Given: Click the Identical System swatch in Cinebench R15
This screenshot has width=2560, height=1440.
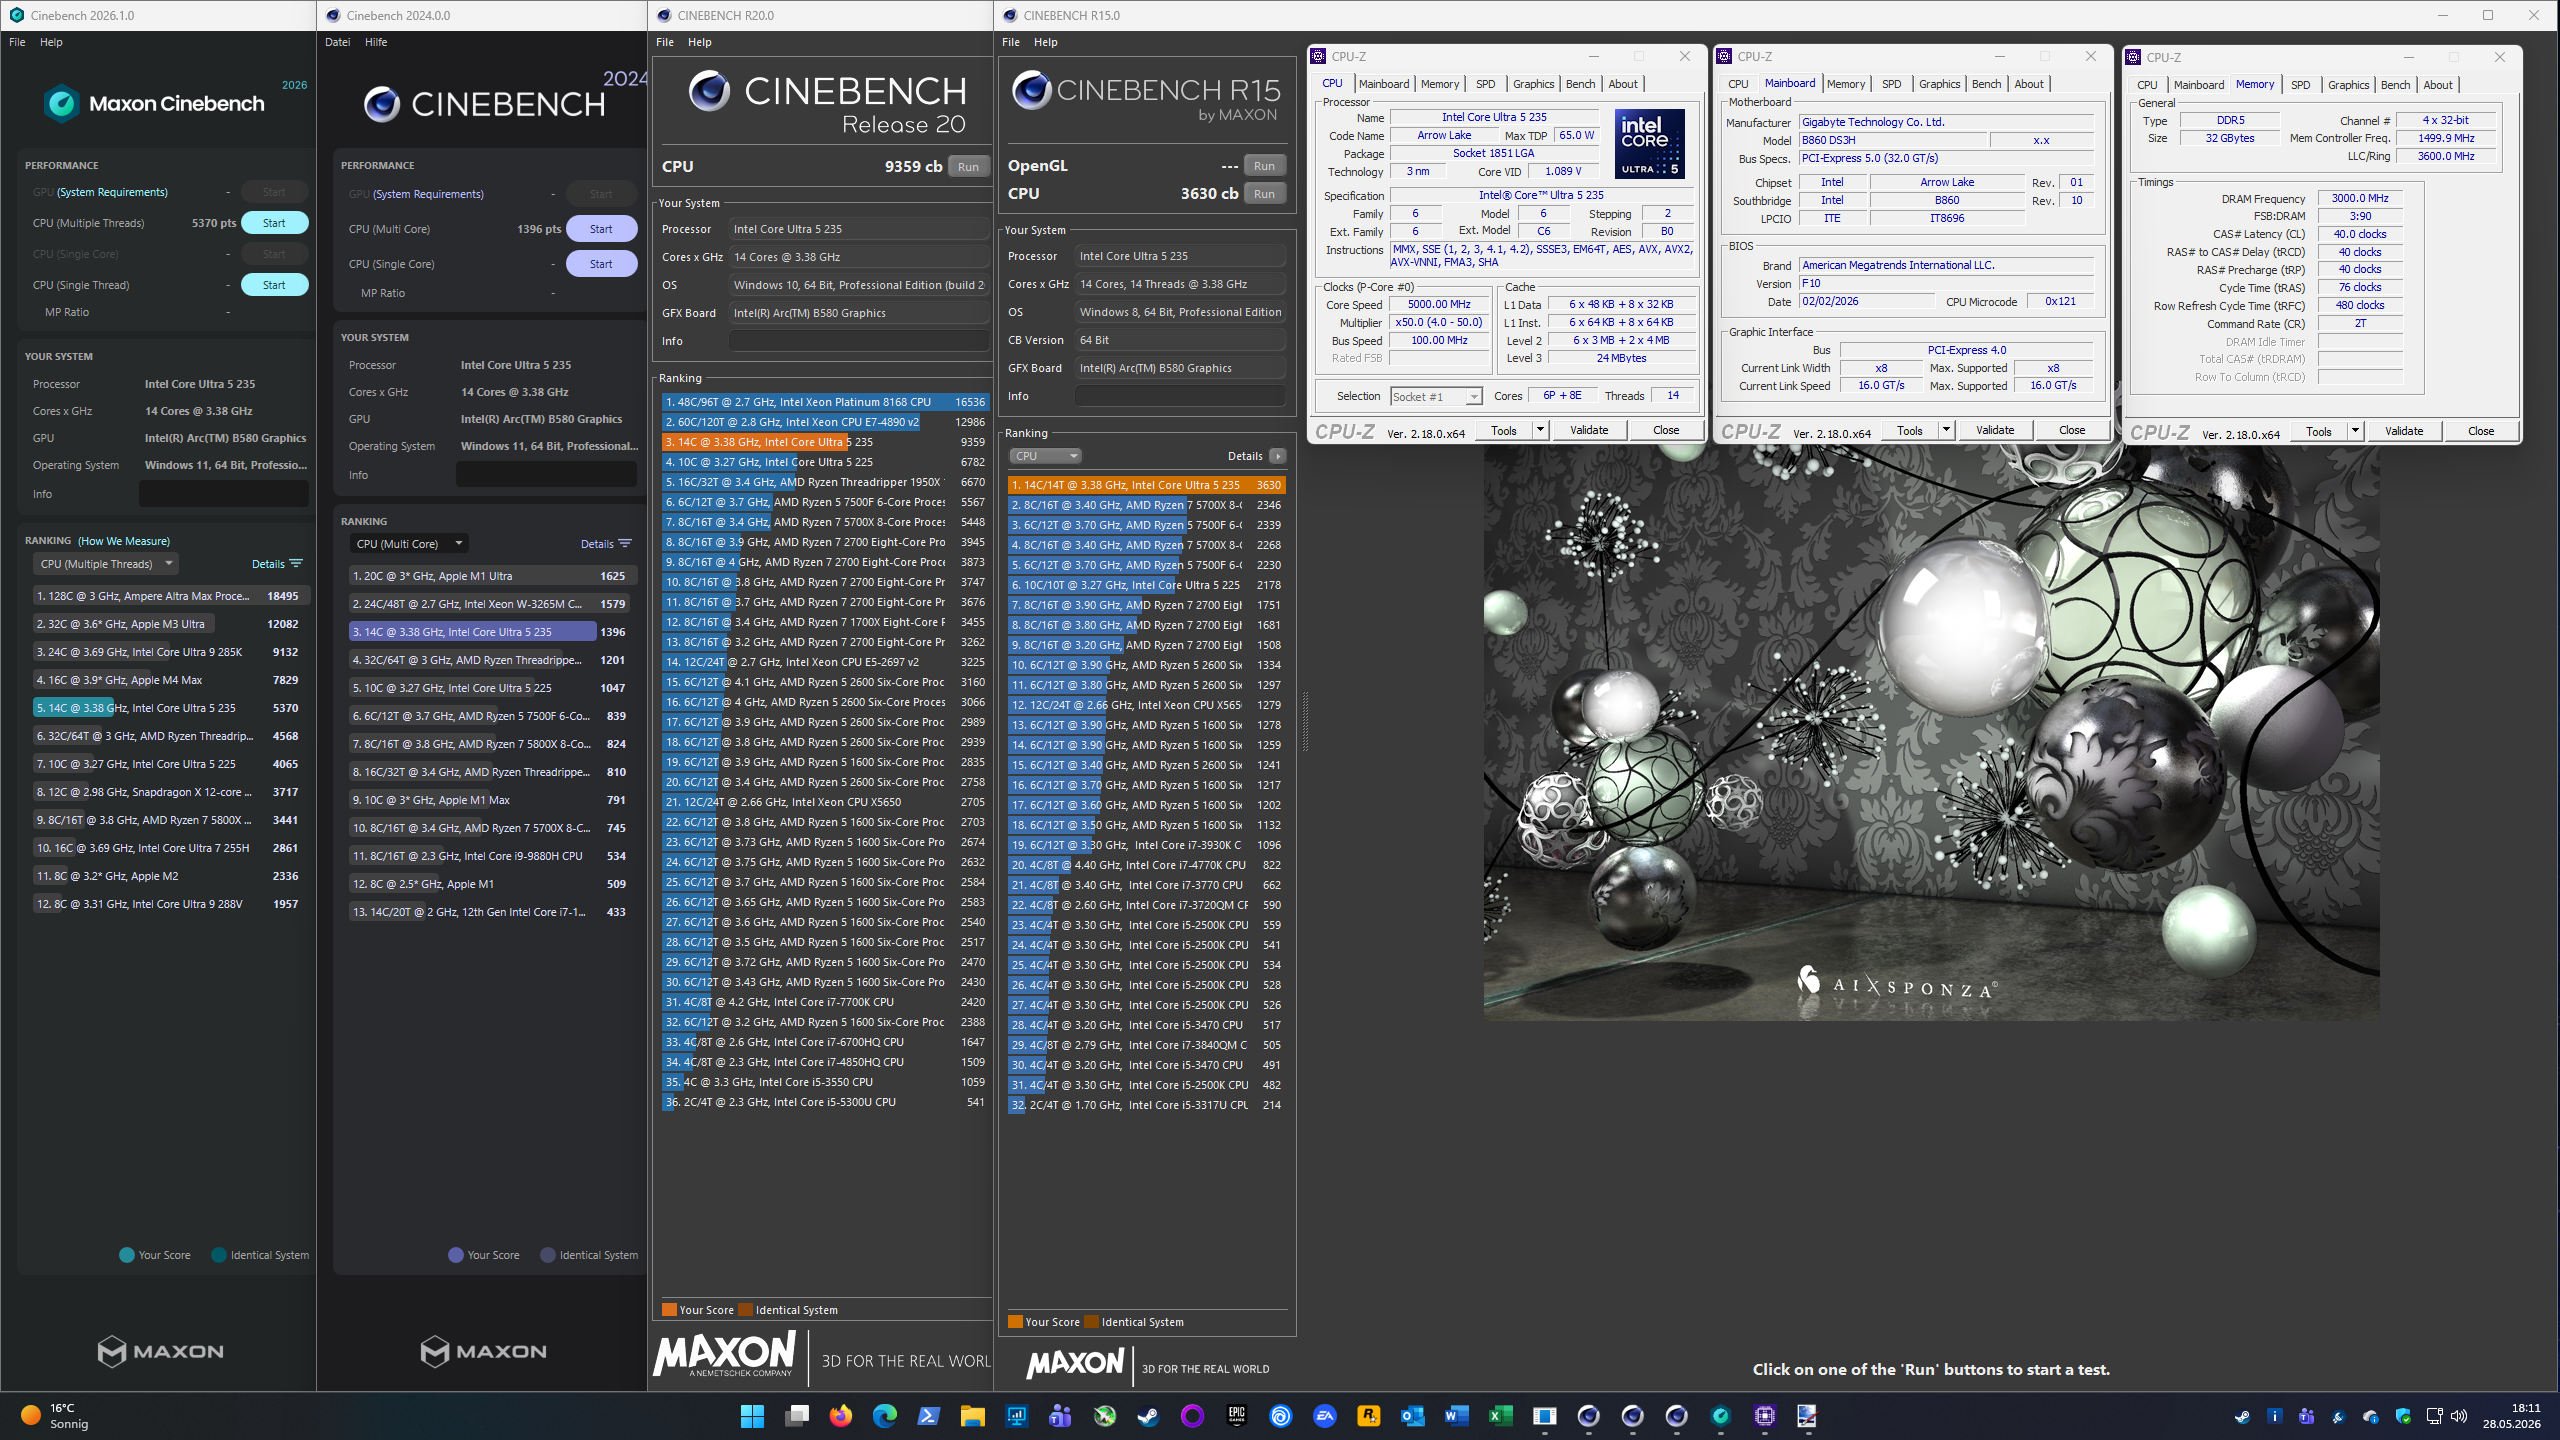Looking at the screenshot, I should (x=1091, y=1322).
